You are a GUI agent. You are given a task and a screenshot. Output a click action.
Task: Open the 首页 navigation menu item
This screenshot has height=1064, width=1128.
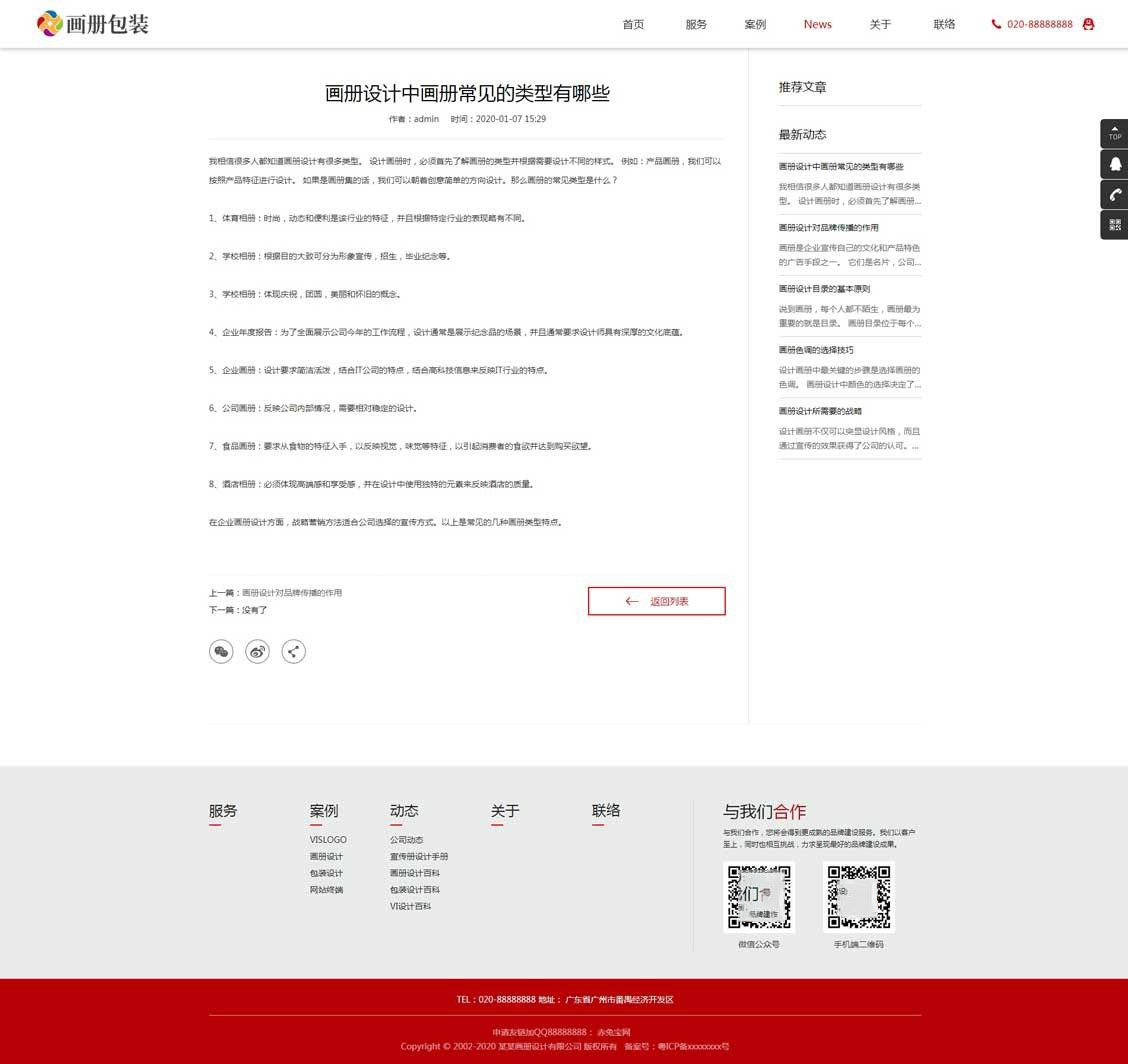tap(633, 24)
